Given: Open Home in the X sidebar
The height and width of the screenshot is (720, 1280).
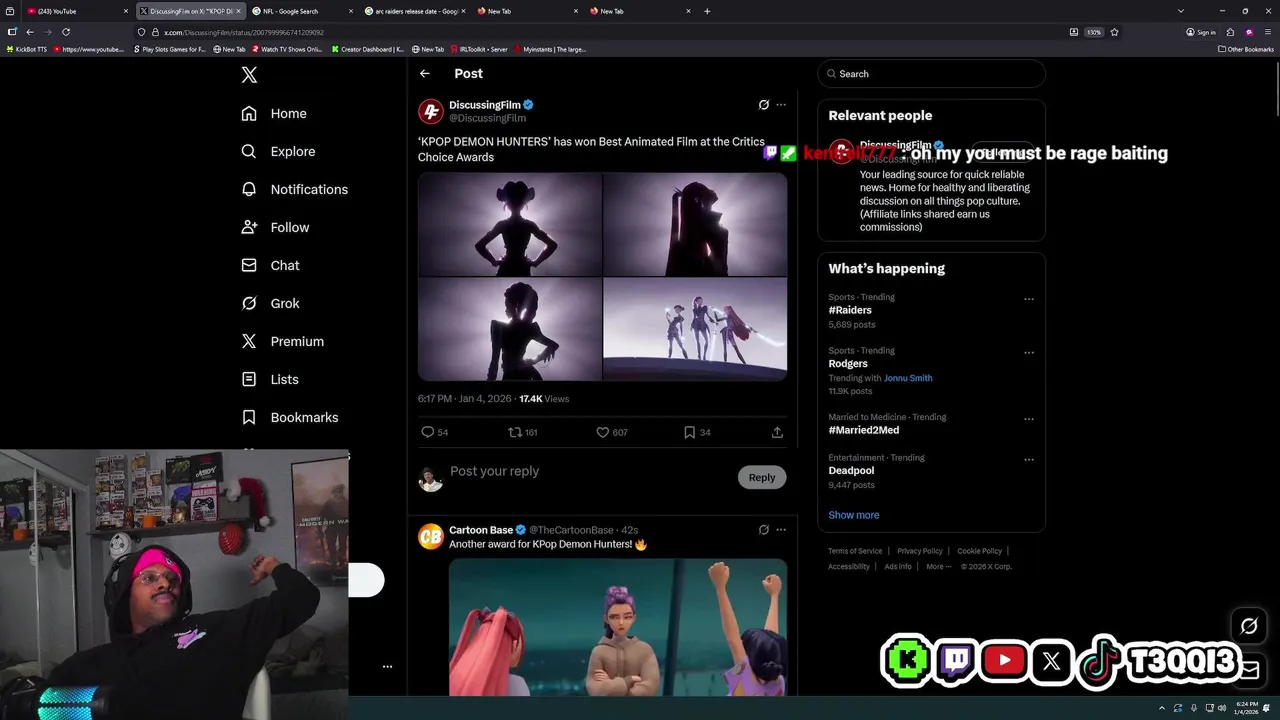Looking at the screenshot, I should (274, 113).
